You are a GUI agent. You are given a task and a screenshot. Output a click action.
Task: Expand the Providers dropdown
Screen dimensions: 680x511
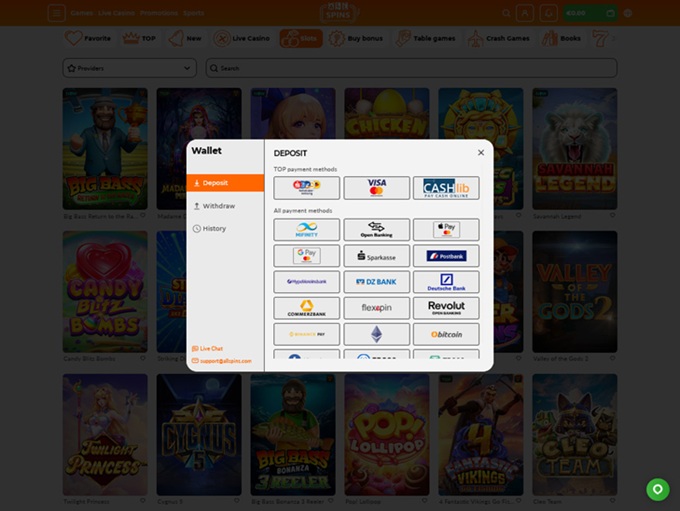coord(129,68)
